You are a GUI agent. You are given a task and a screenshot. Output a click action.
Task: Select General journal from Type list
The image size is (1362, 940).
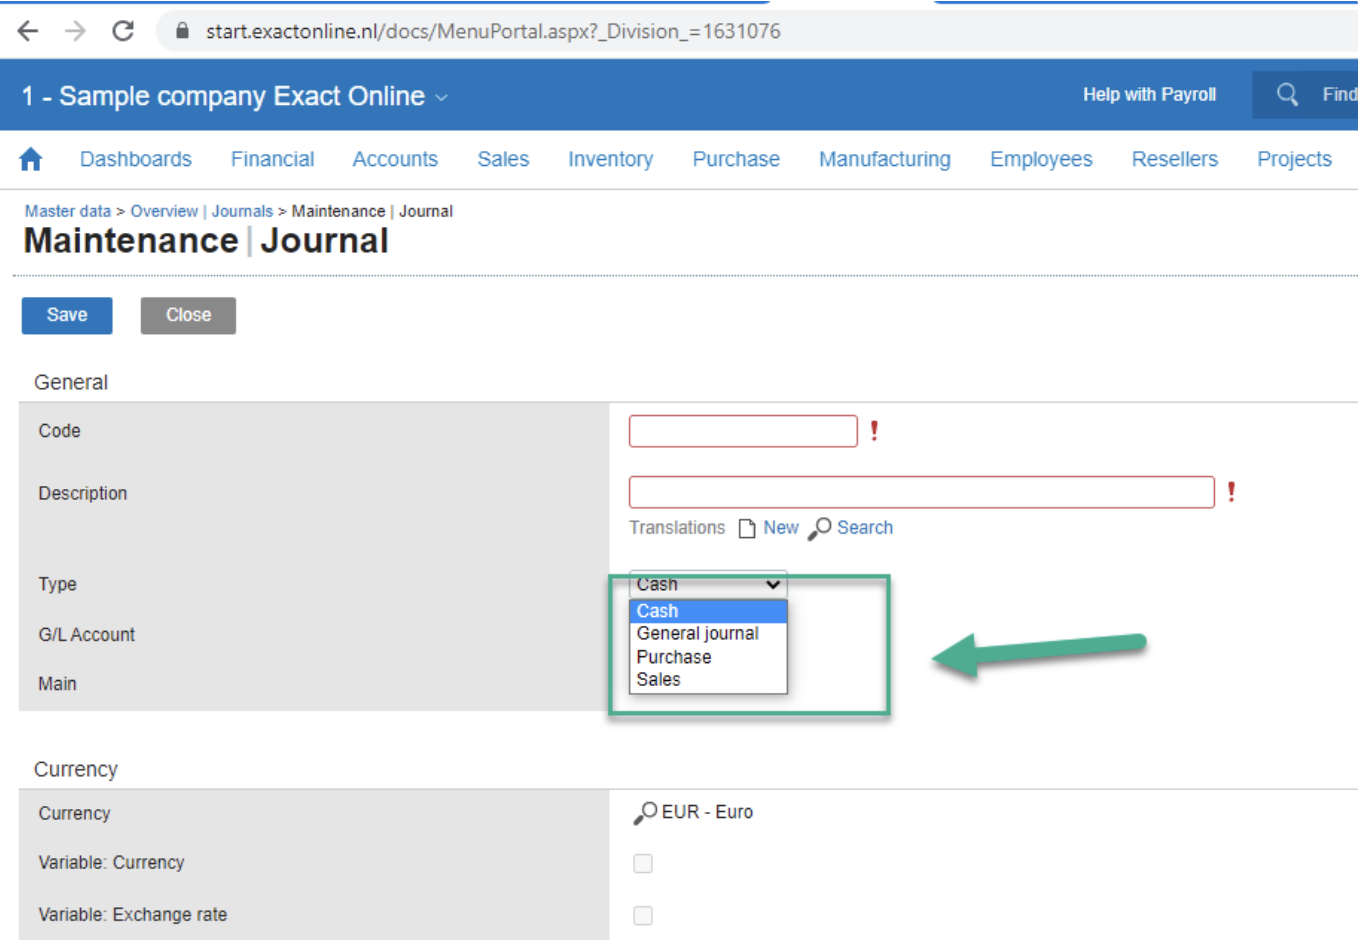tap(697, 633)
